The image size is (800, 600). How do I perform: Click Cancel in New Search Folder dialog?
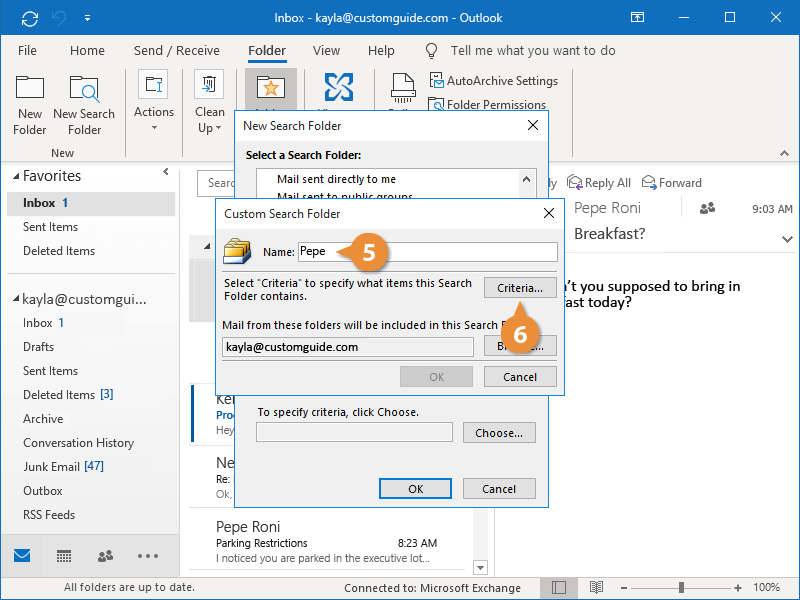[499, 489]
